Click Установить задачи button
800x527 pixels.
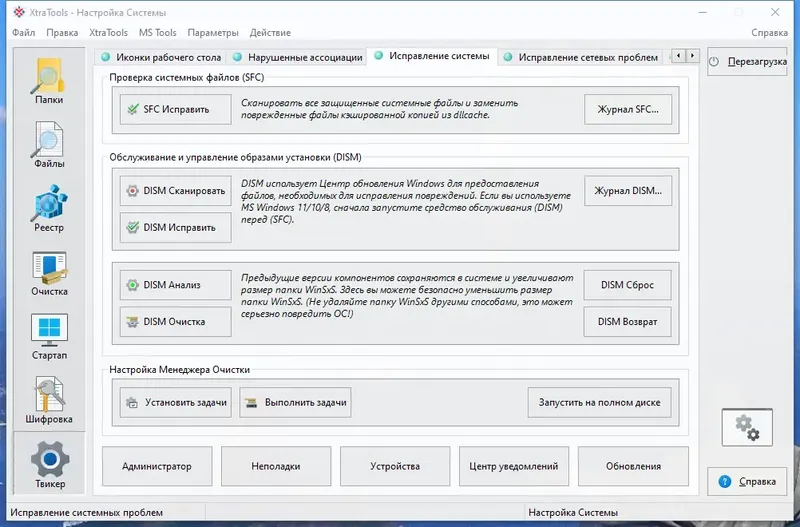tap(176, 403)
